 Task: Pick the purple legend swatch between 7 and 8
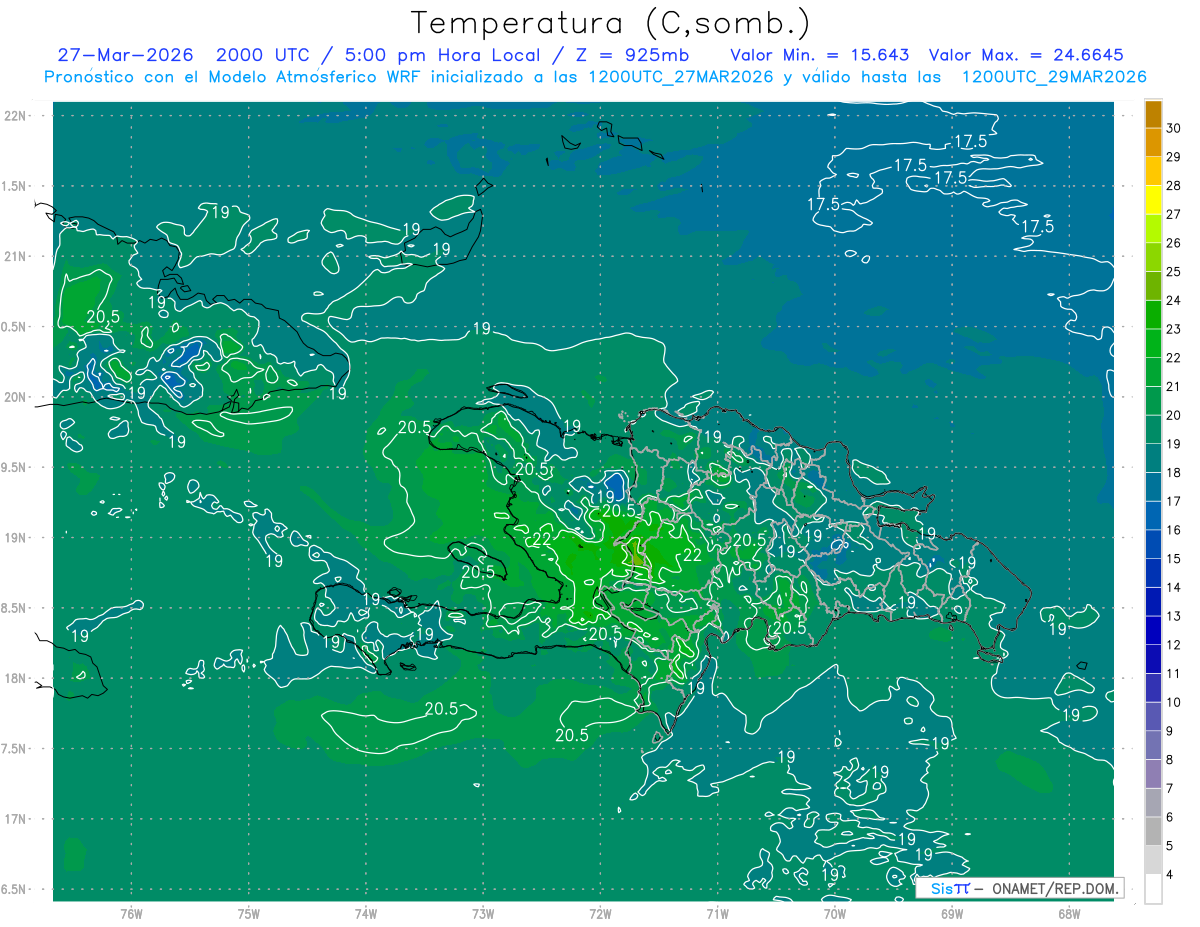pyautogui.click(x=1153, y=774)
